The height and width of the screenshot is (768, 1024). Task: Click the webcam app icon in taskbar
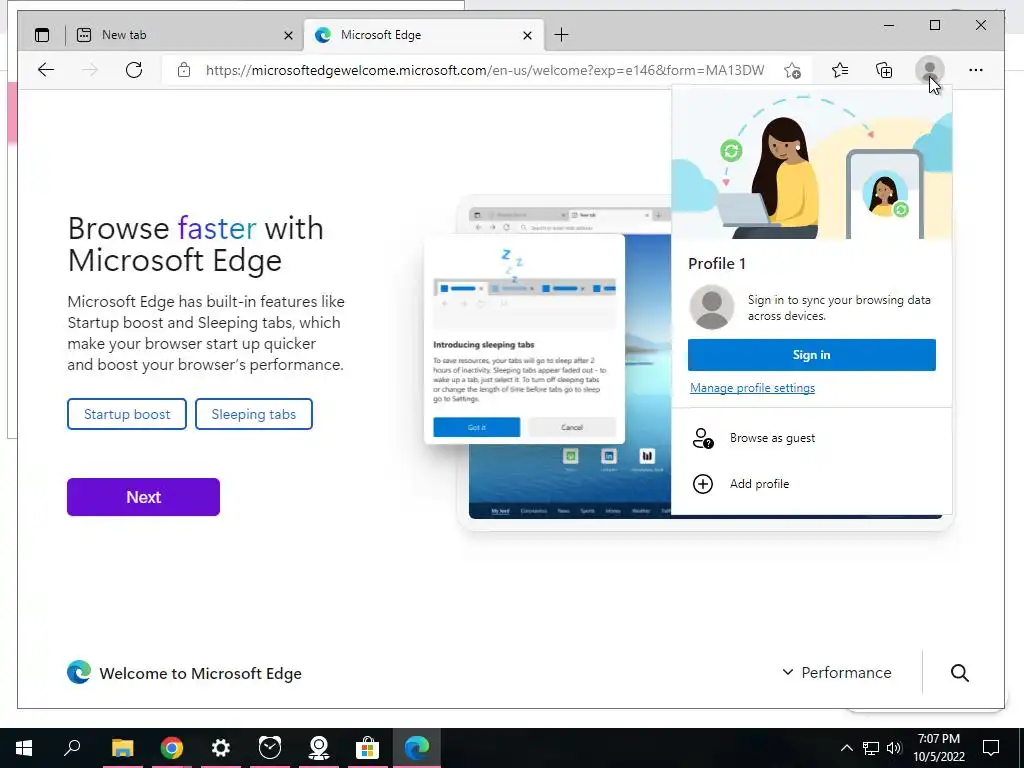point(319,748)
